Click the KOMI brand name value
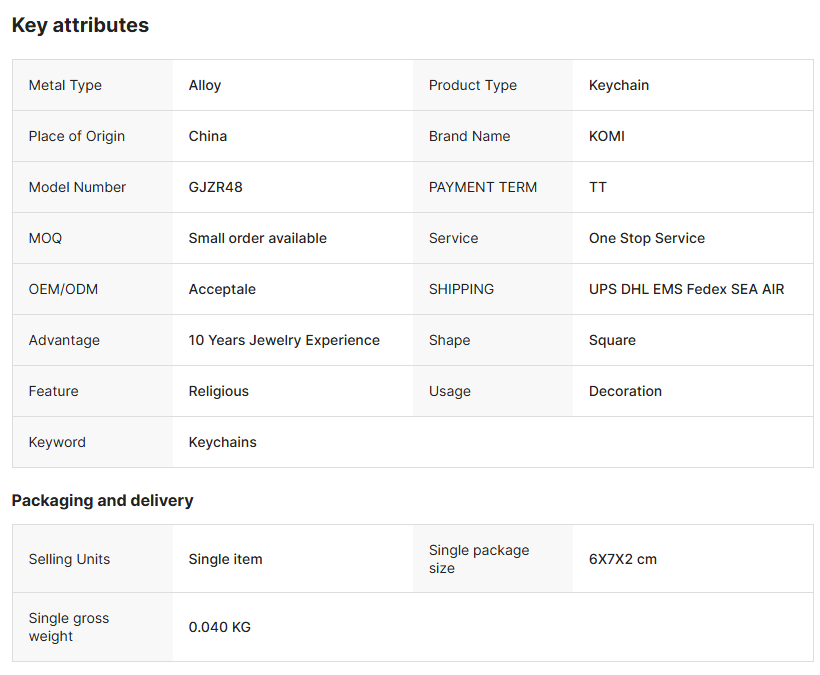The width and height of the screenshot is (820, 675). 607,136
